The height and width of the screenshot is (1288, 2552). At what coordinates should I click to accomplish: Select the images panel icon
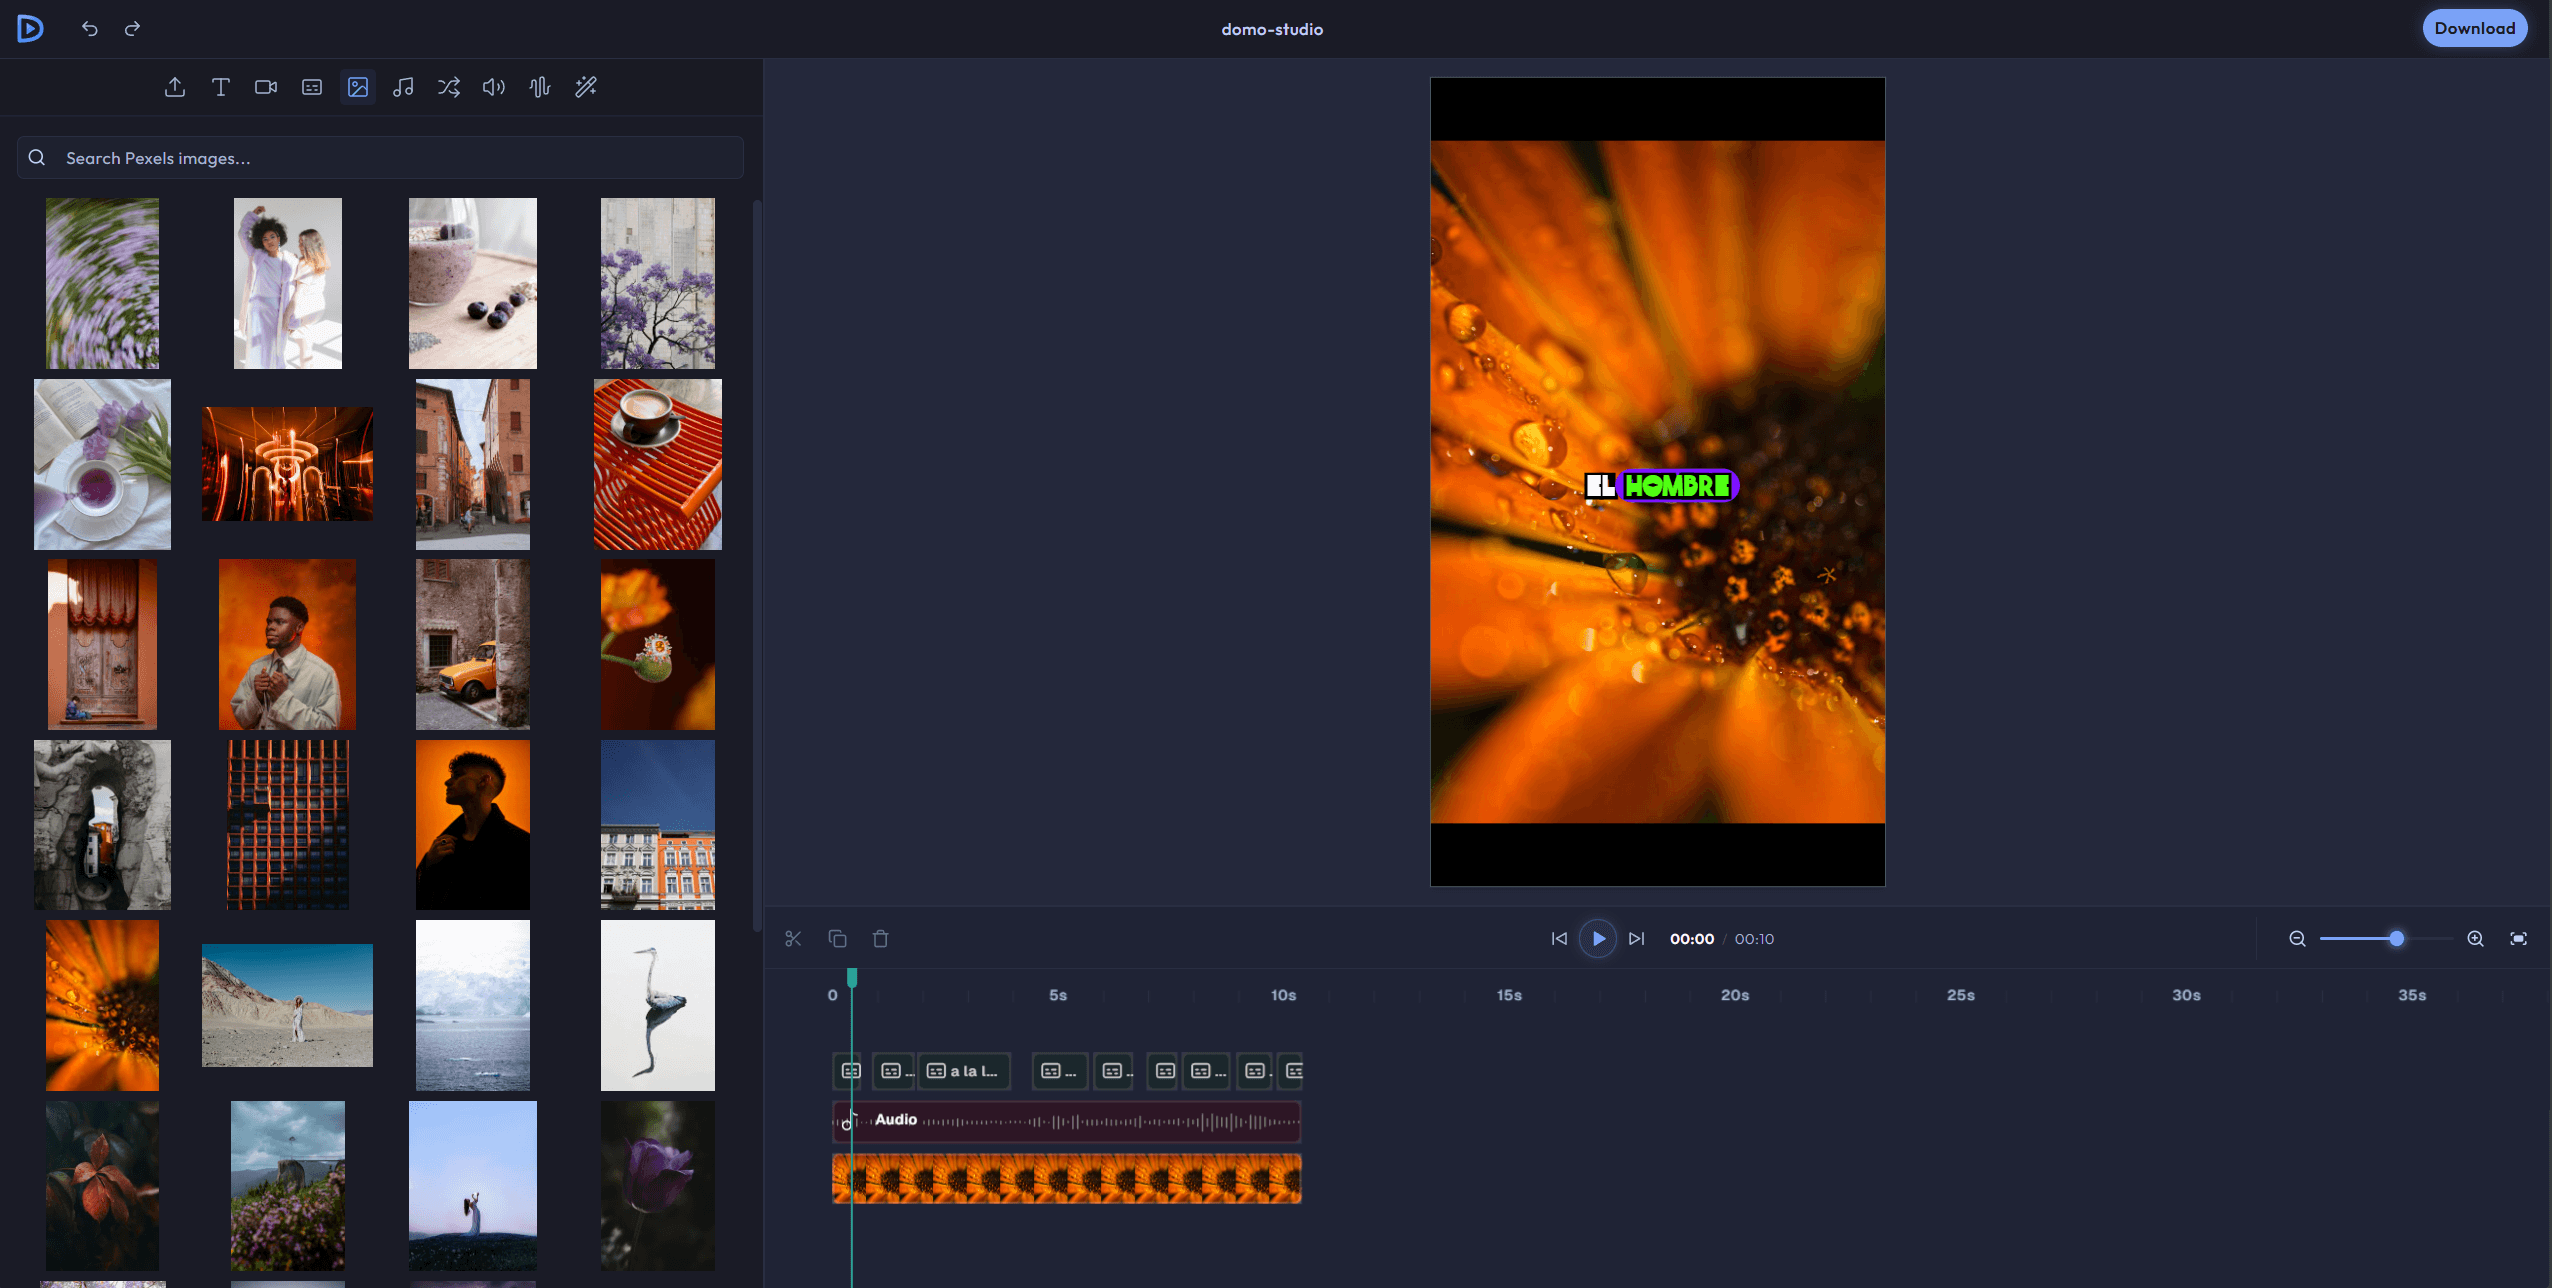pyautogui.click(x=358, y=87)
